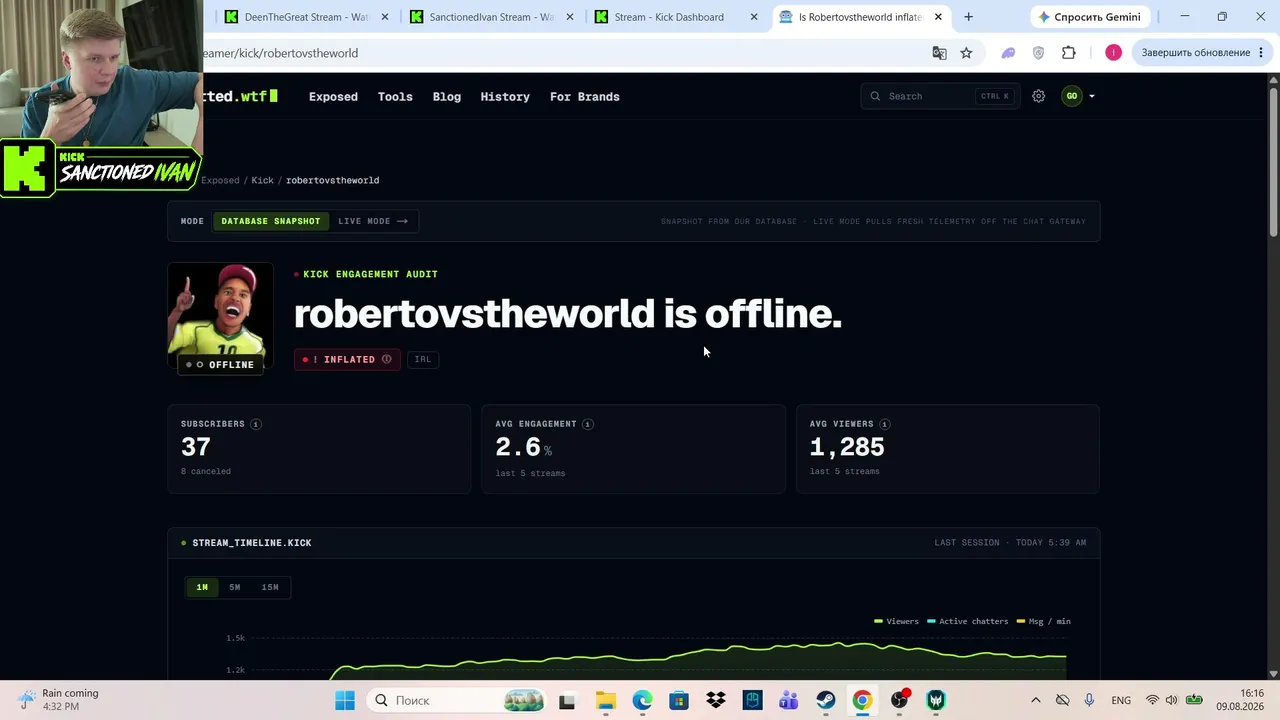Click the IRL category tag

point(423,359)
